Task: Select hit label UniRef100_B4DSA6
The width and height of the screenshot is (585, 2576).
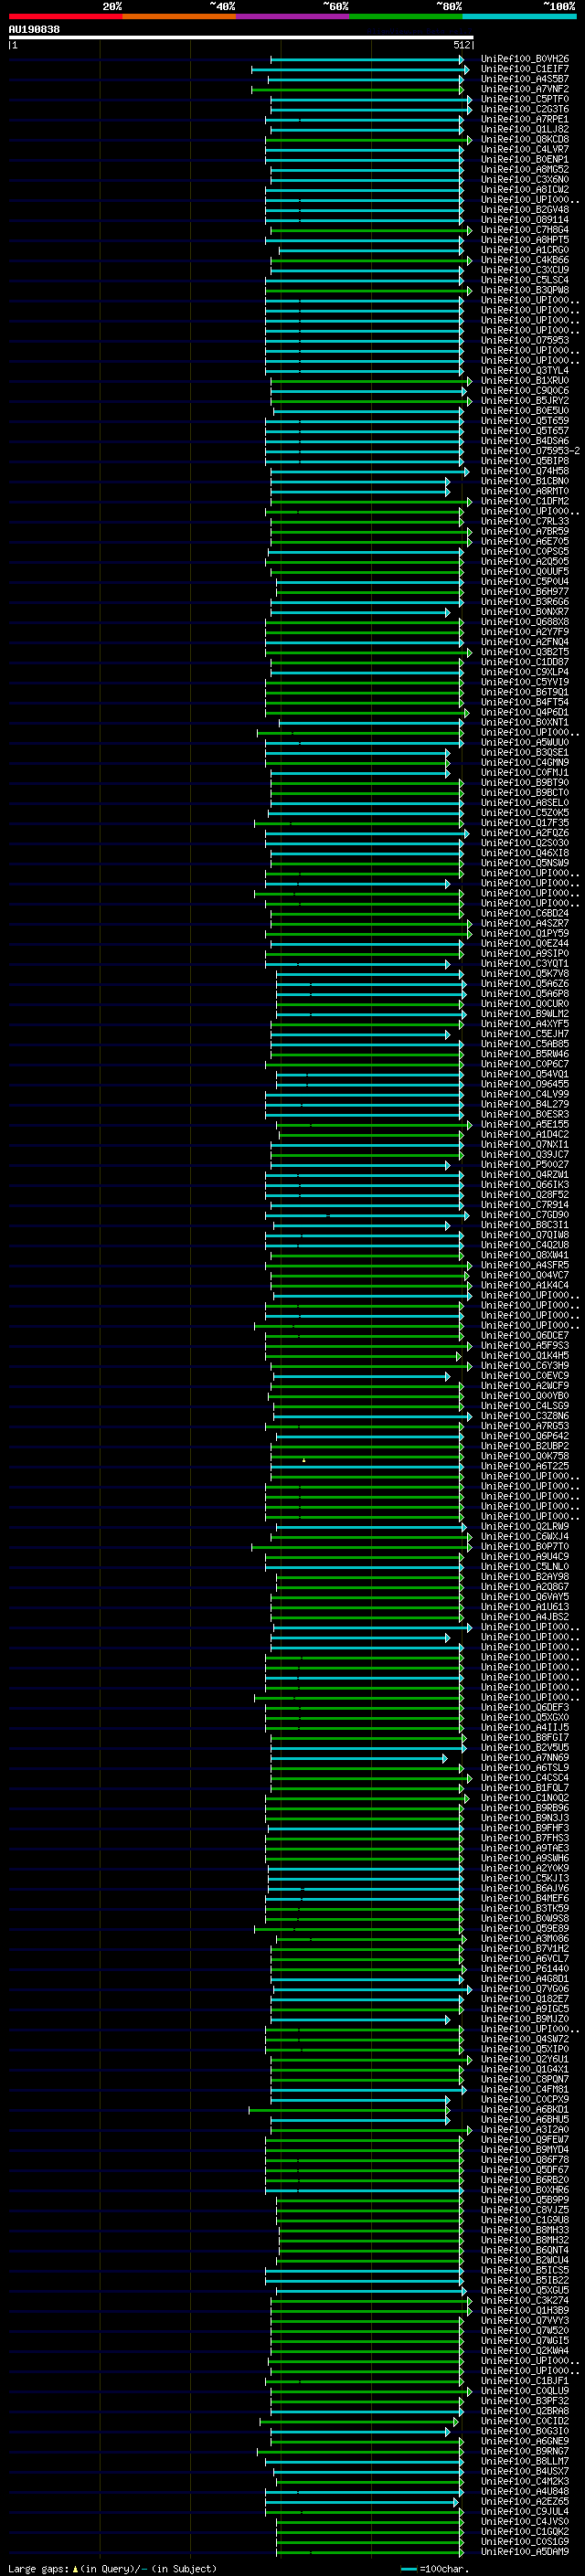Action: pyautogui.click(x=524, y=441)
